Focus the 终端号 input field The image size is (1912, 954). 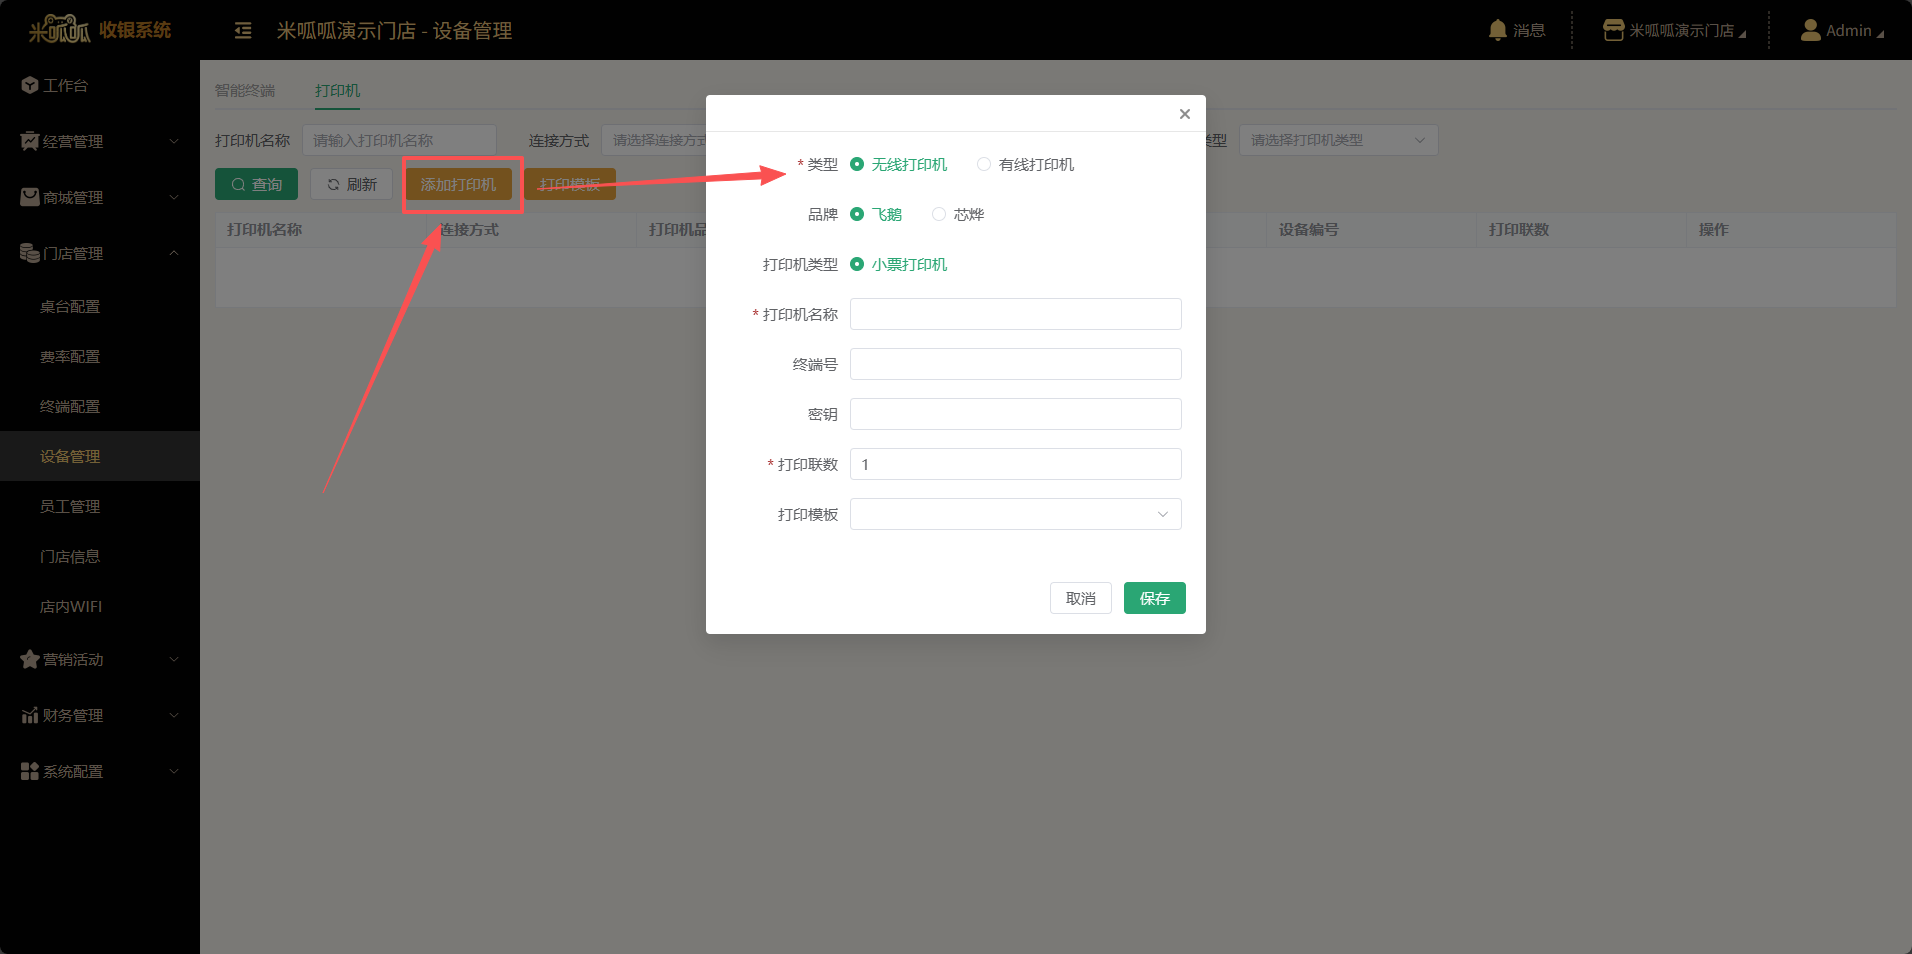point(1015,365)
